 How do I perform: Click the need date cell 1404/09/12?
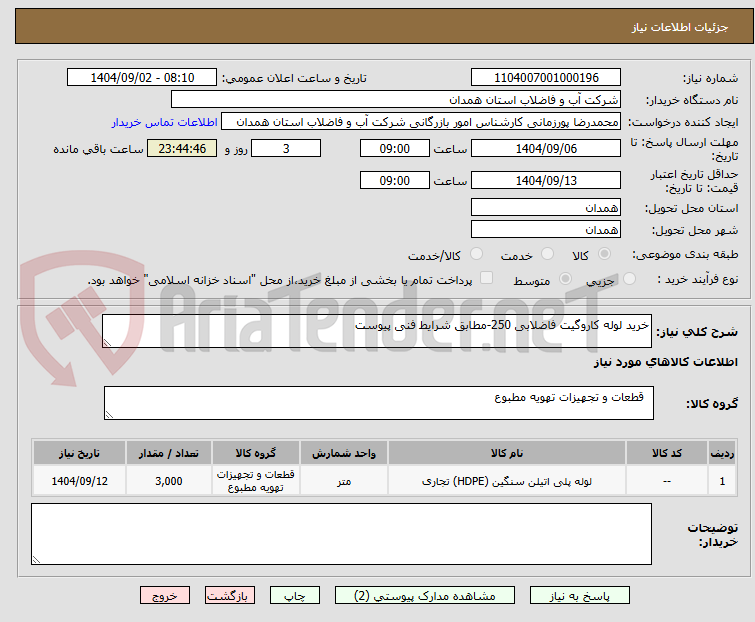click(79, 481)
